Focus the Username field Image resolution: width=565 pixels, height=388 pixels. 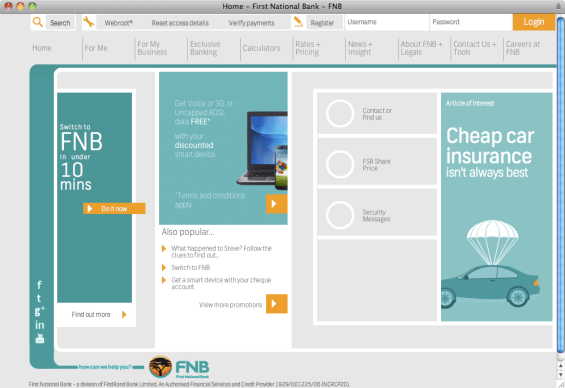387,22
